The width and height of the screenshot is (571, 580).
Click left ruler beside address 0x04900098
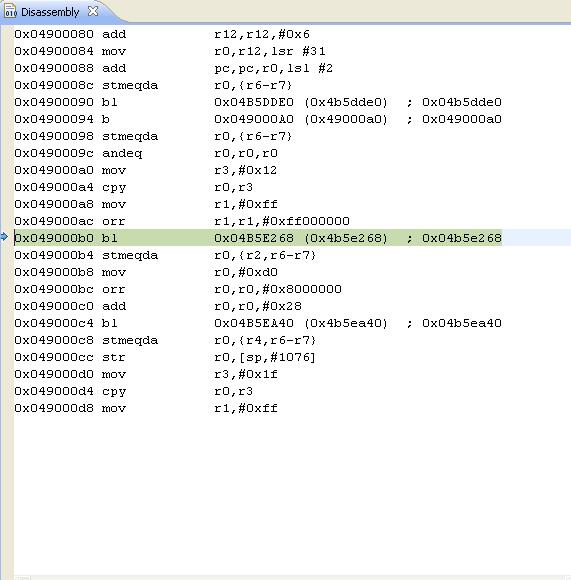[7, 136]
